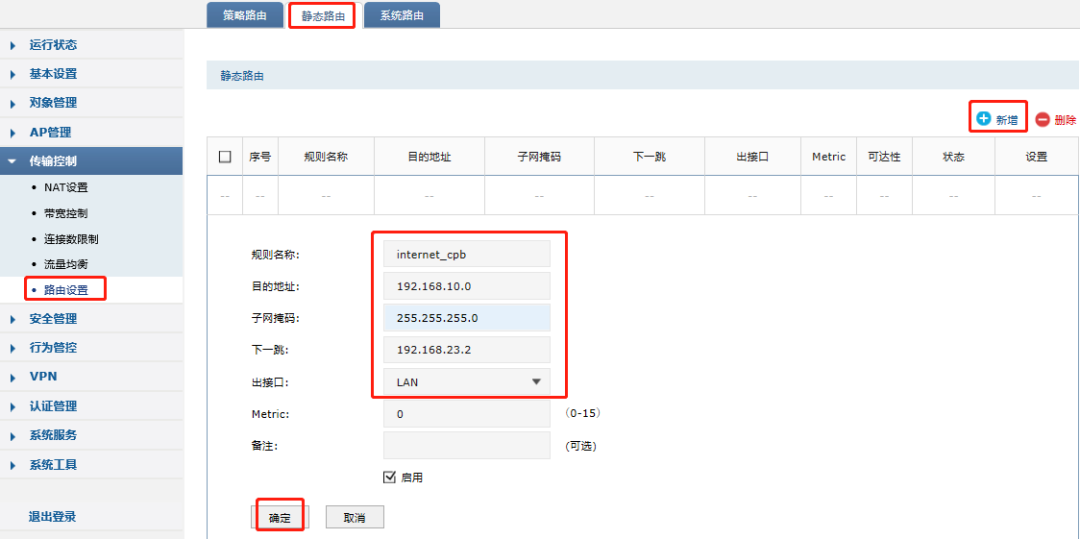The image size is (1080, 539).
Task: Click the 序号 column header
Action: tap(260, 156)
